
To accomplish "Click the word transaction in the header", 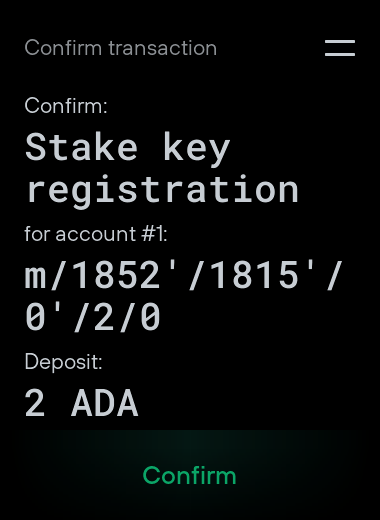I will click(163, 48).
